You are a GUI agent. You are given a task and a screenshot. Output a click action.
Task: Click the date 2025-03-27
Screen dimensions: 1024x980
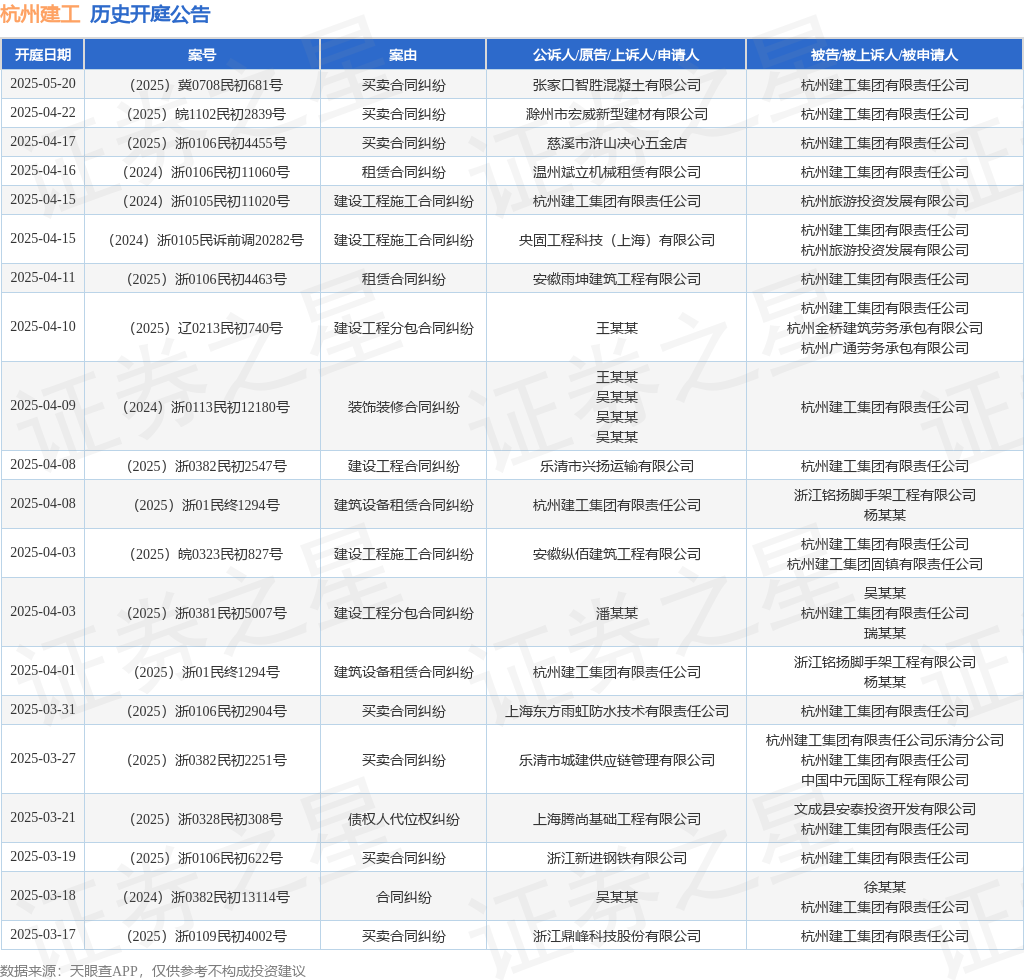click(43, 759)
